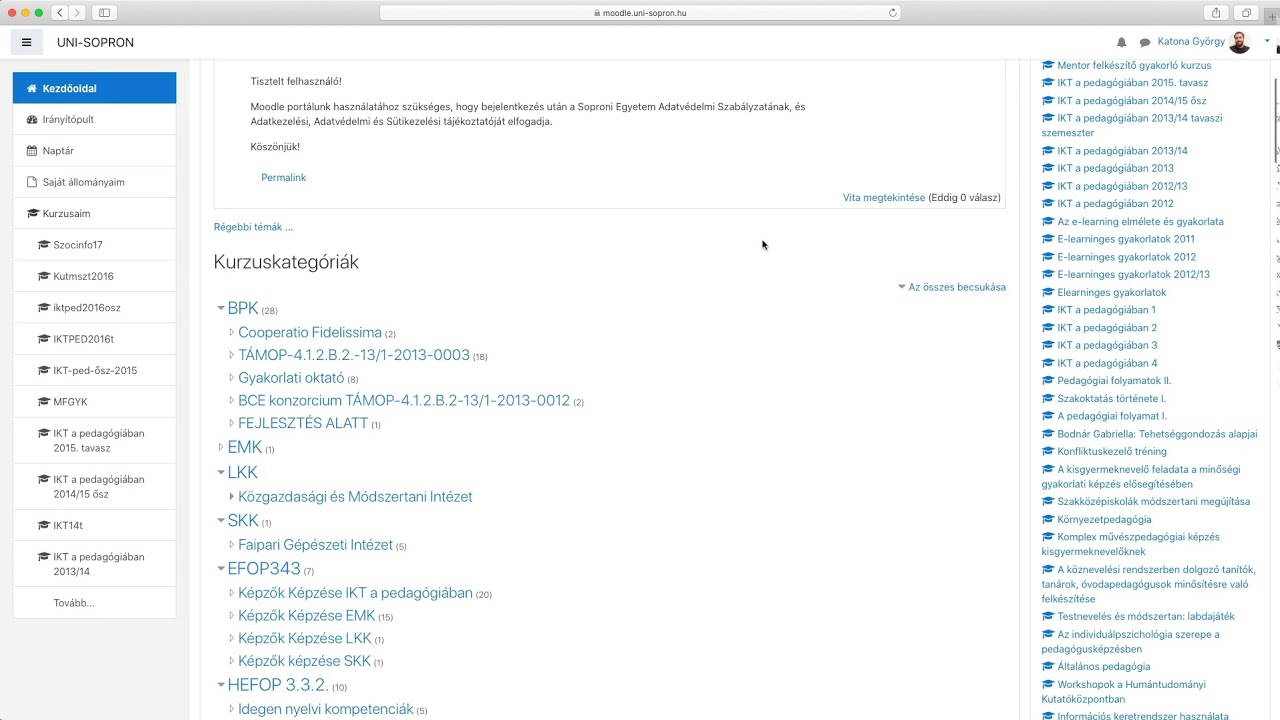This screenshot has width=1280, height=720.
Task: Collapse the LKK category
Action: (x=221, y=472)
